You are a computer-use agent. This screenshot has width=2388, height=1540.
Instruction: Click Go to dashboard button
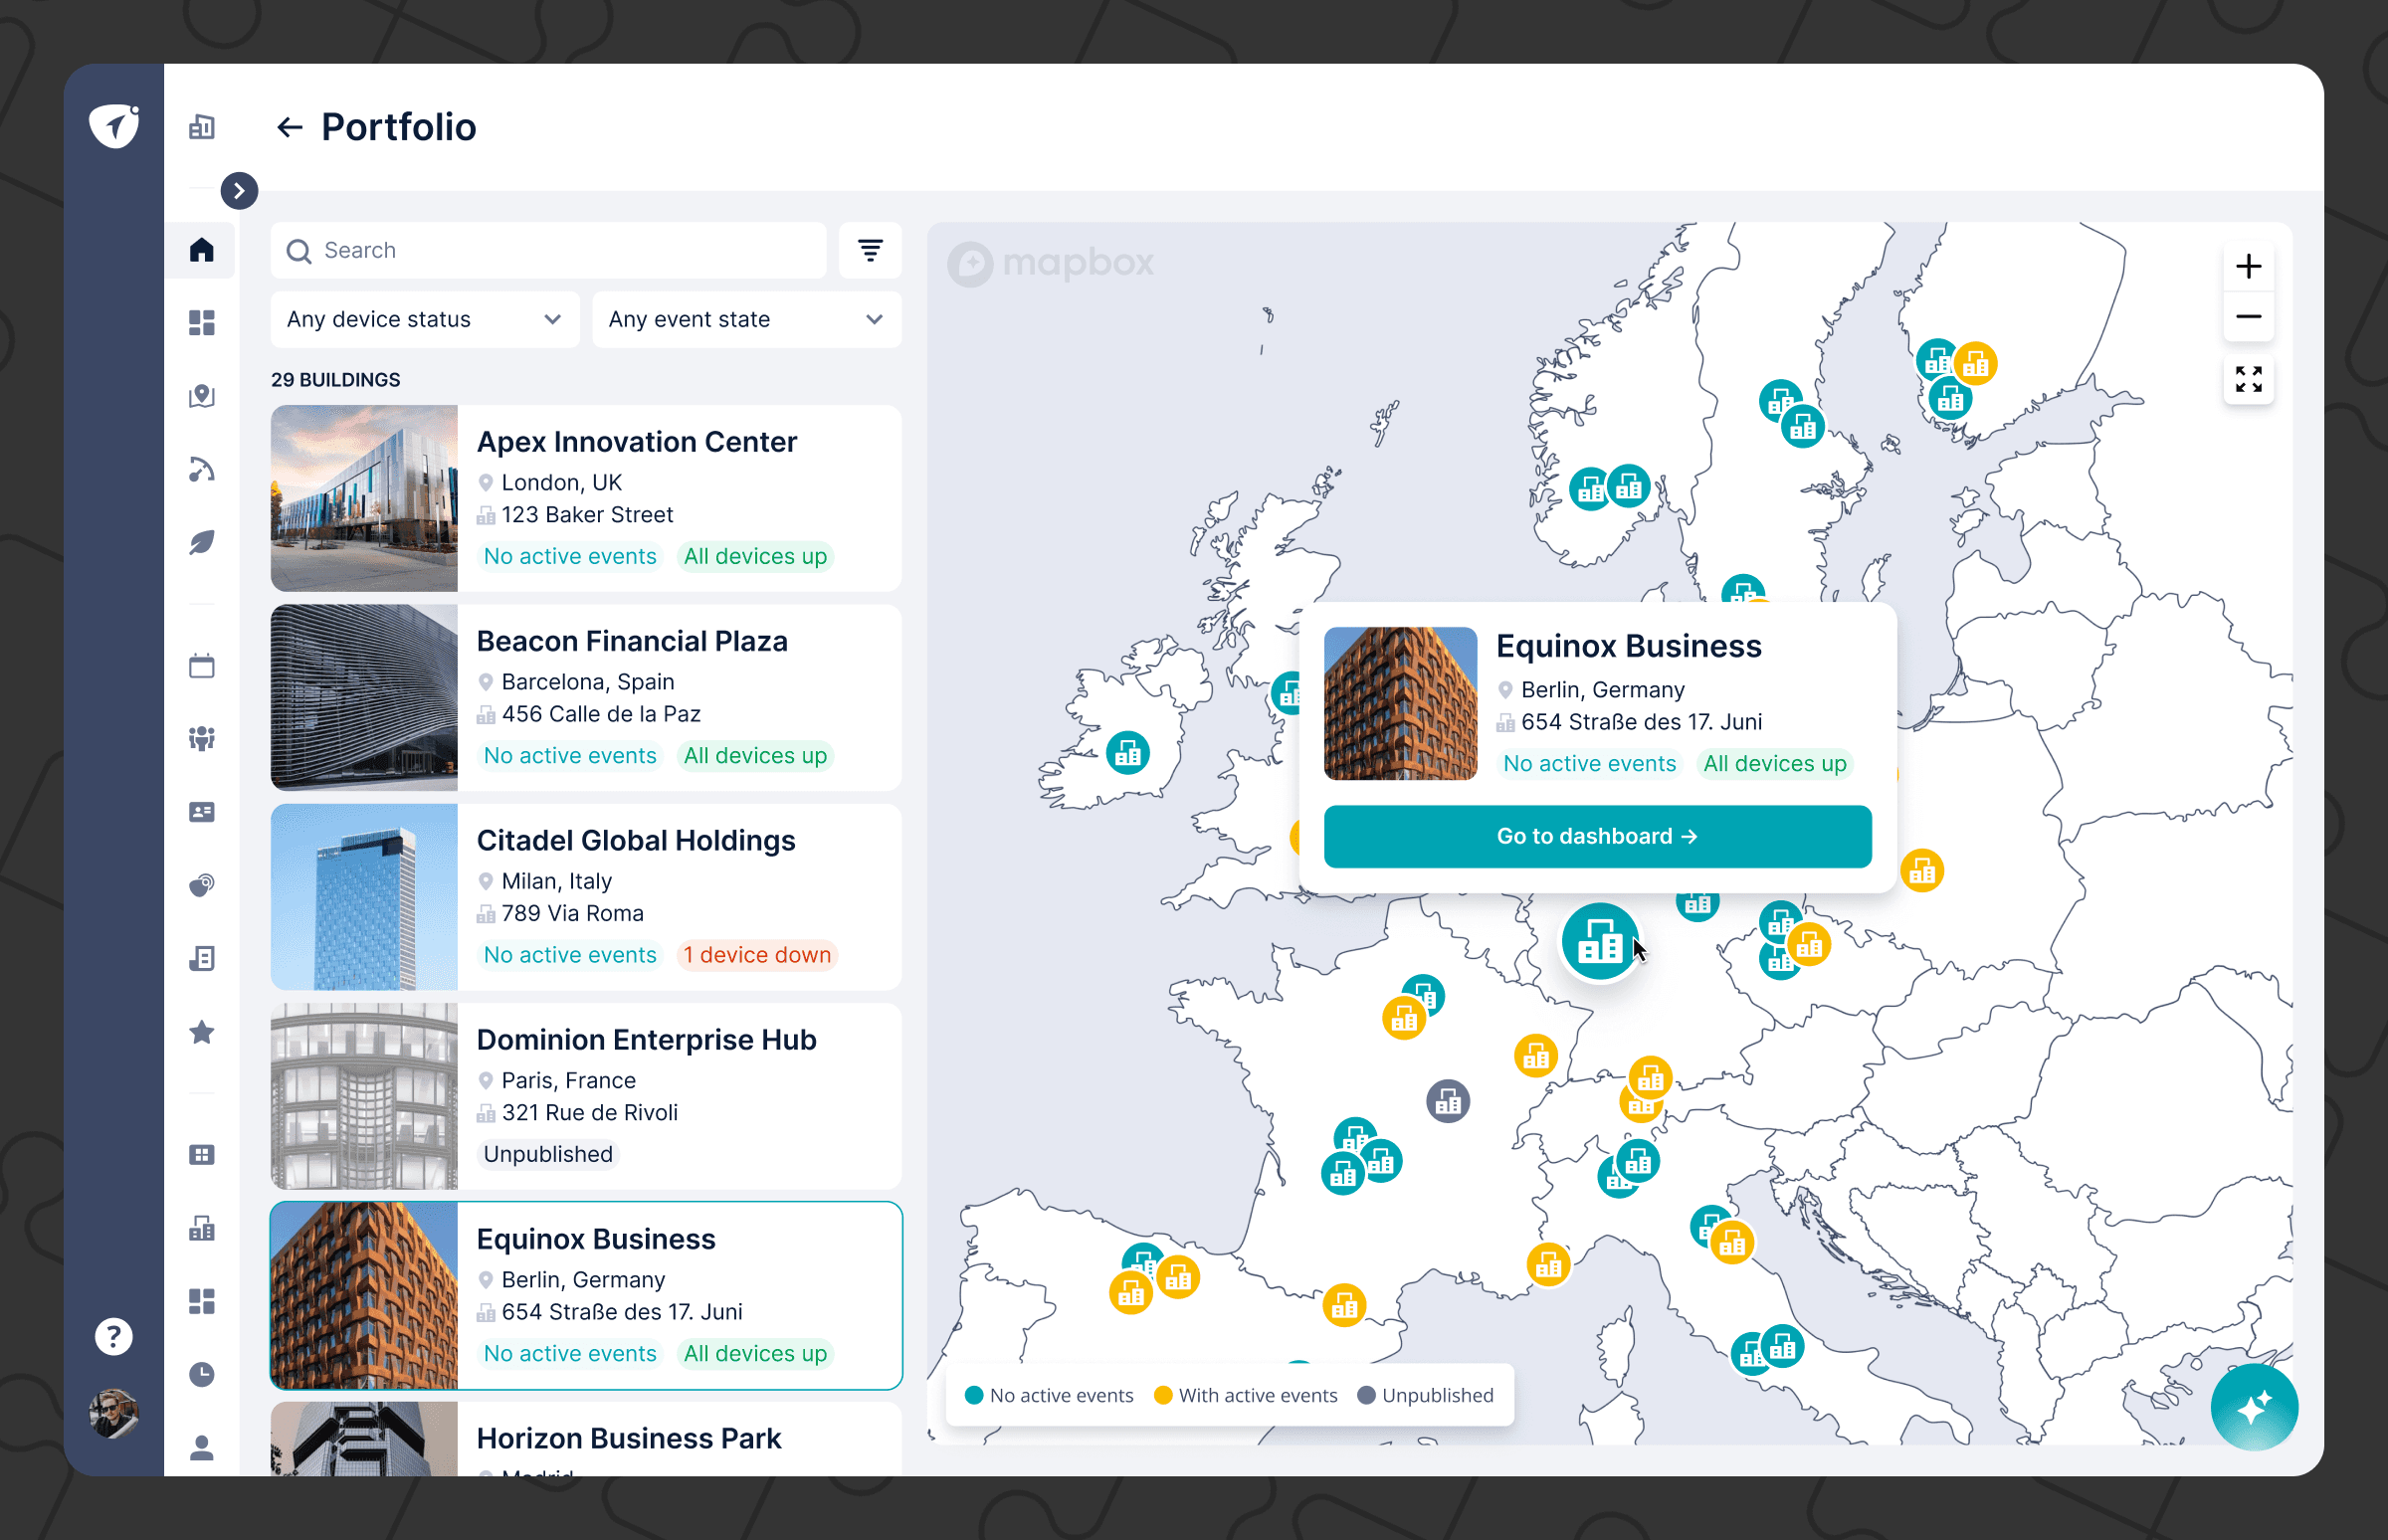(1596, 836)
